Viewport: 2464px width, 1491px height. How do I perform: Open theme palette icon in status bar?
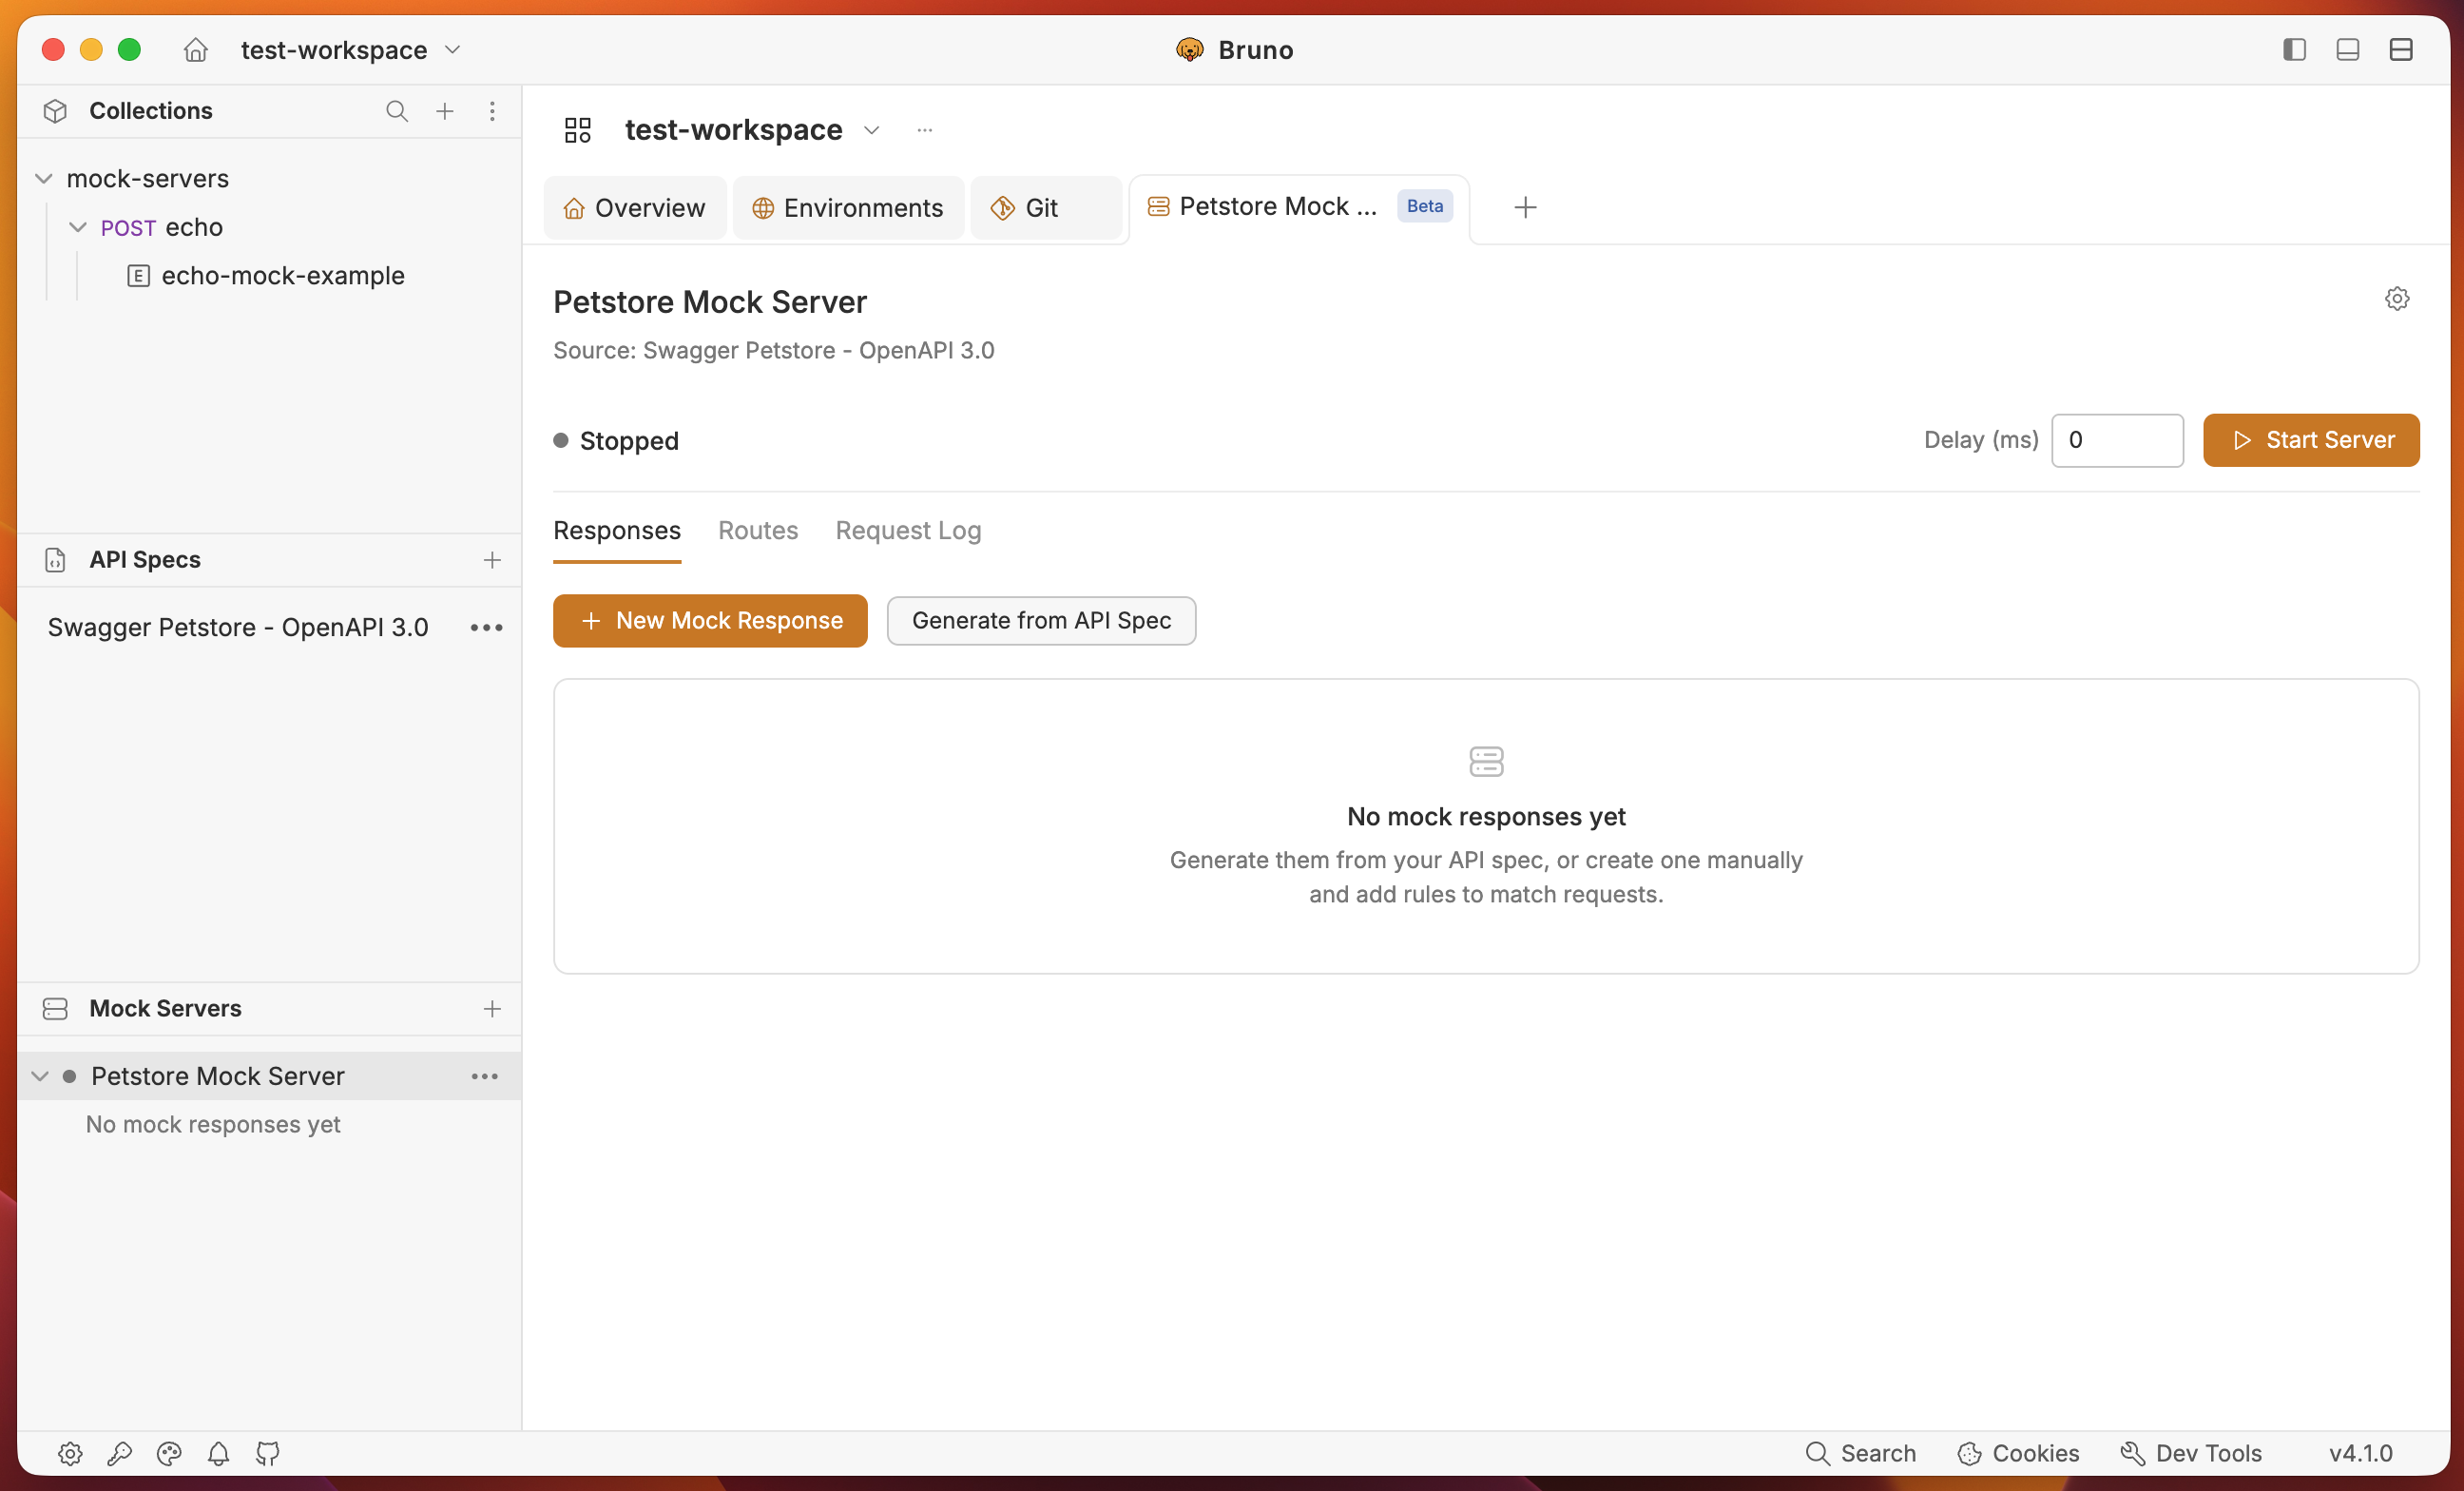169,1454
